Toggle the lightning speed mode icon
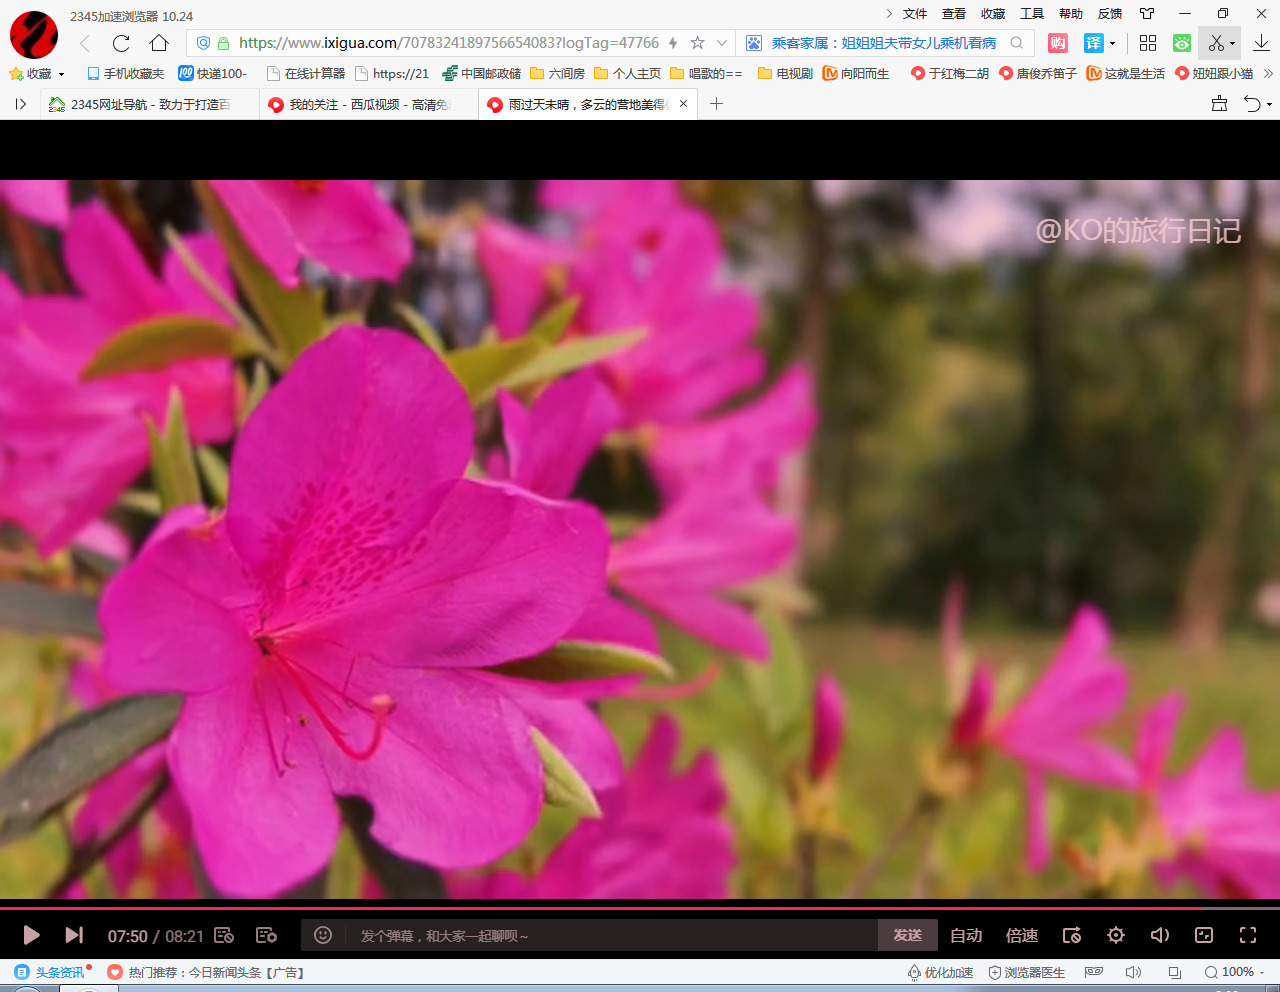Image resolution: width=1280 pixels, height=992 pixels. [673, 43]
